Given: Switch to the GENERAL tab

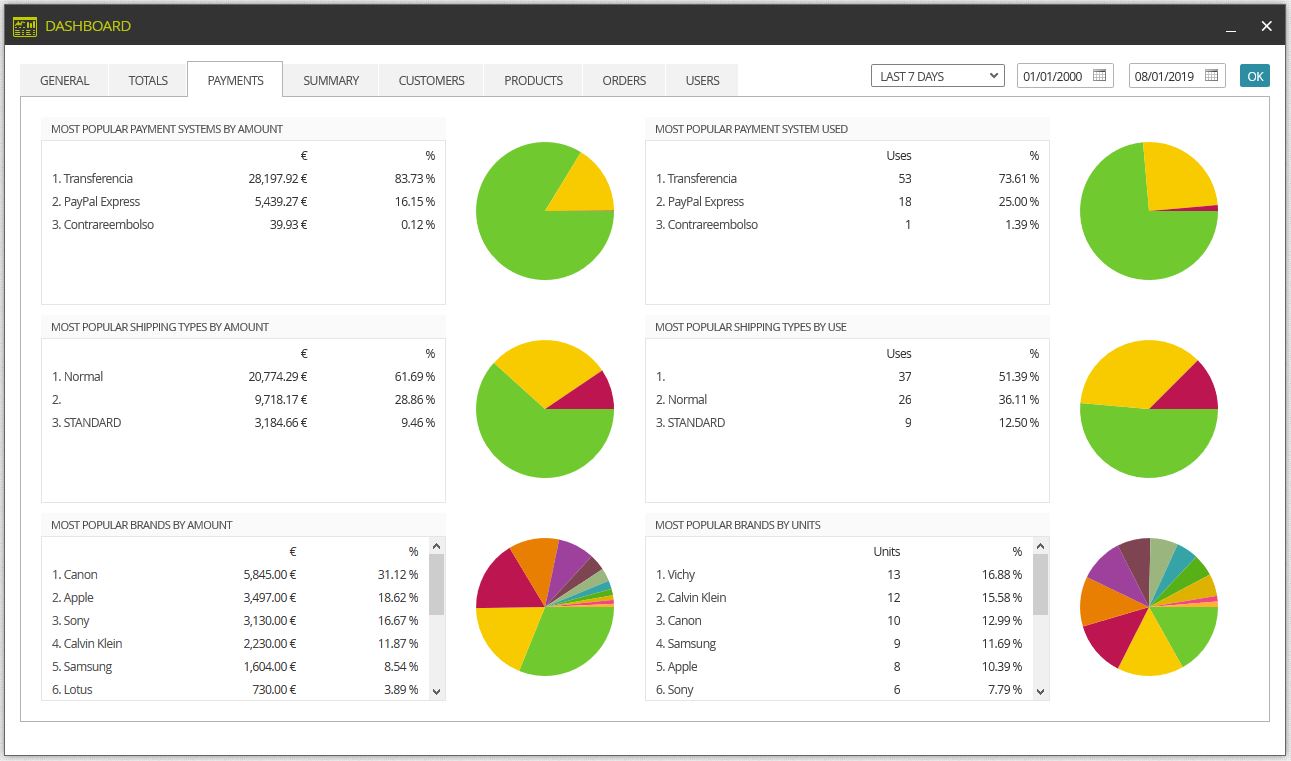Looking at the screenshot, I should point(64,80).
